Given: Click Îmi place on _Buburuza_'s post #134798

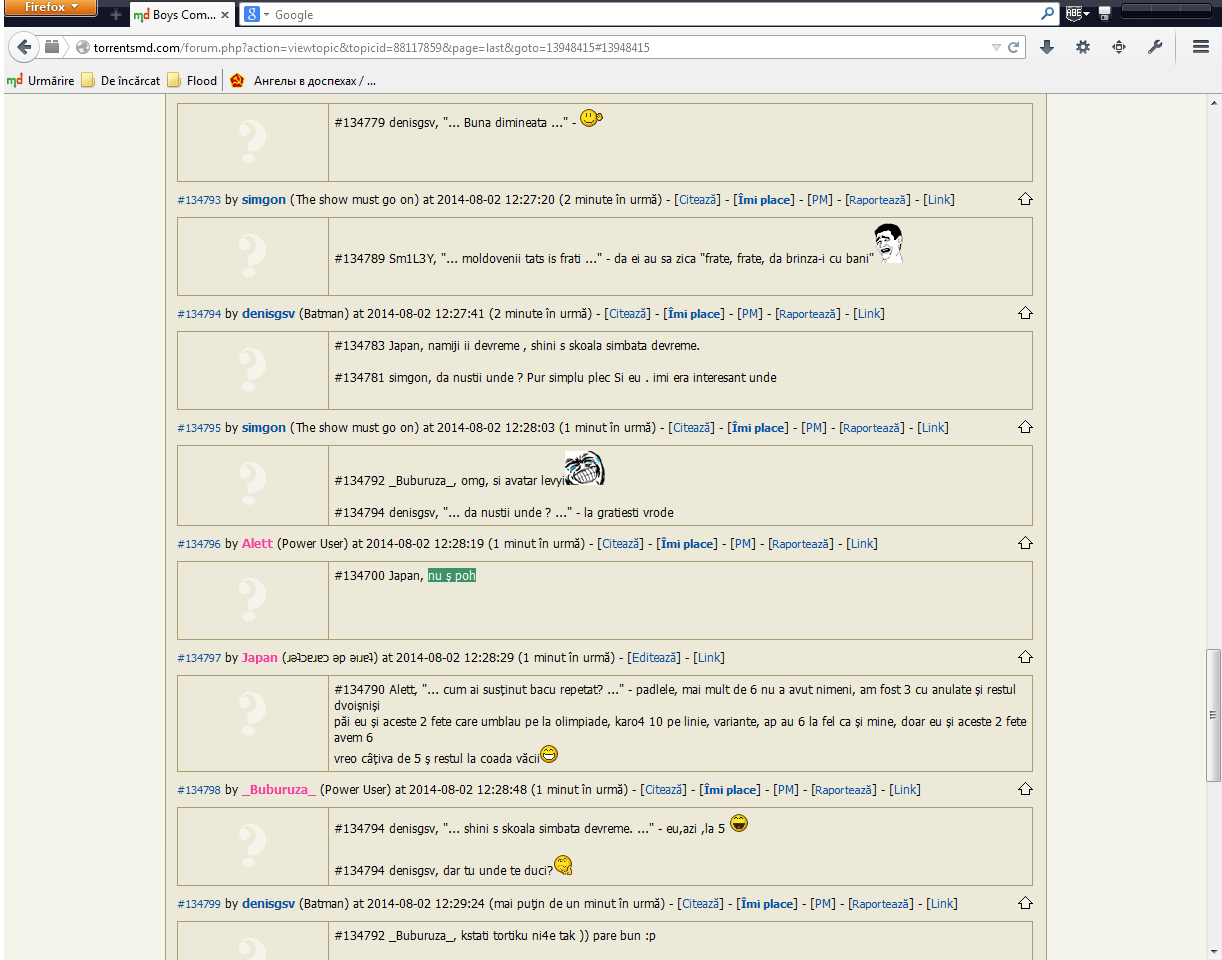Looking at the screenshot, I should (731, 790).
